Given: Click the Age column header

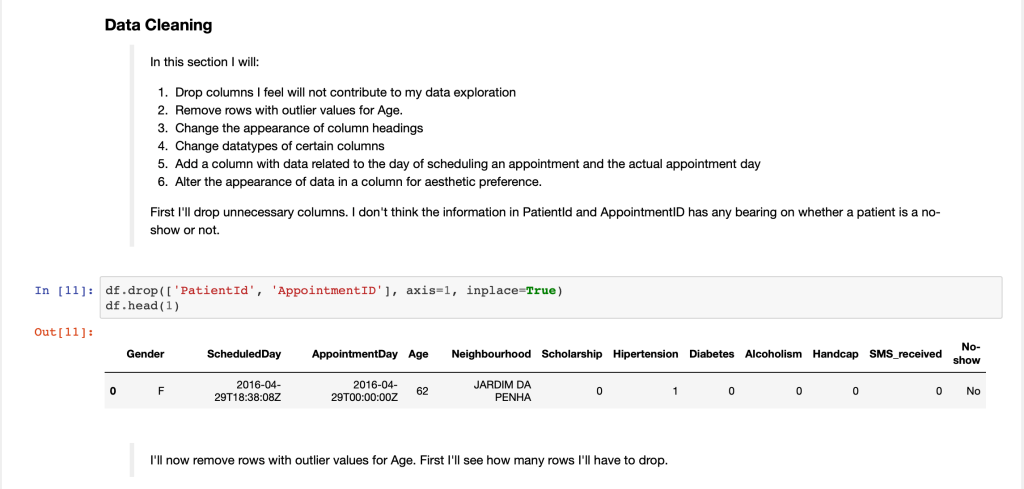Looking at the screenshot, I should (418, 354).
